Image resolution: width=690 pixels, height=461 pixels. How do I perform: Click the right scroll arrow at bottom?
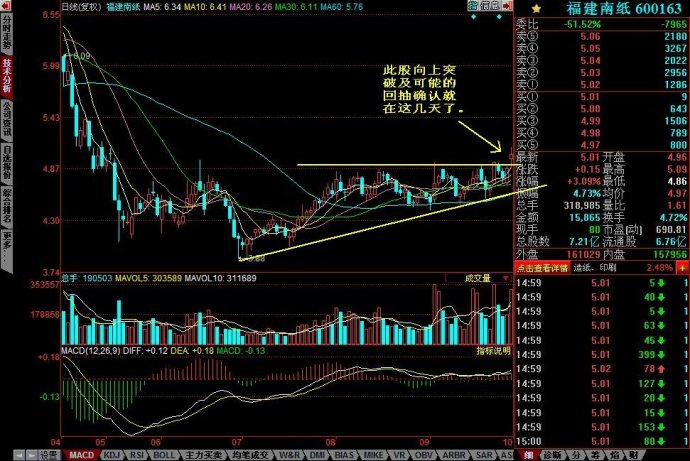tap(32, 455)
